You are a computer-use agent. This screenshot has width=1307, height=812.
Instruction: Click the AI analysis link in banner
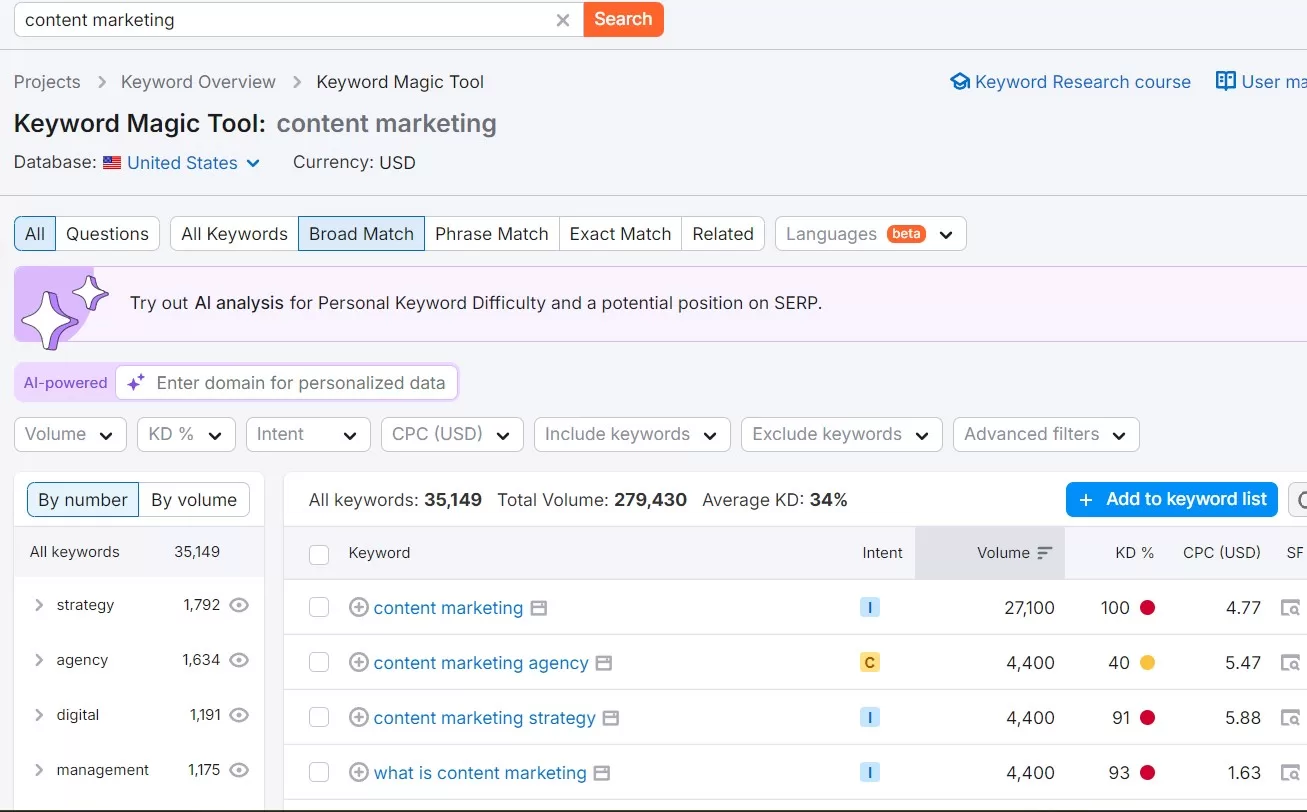pos(239,303)
